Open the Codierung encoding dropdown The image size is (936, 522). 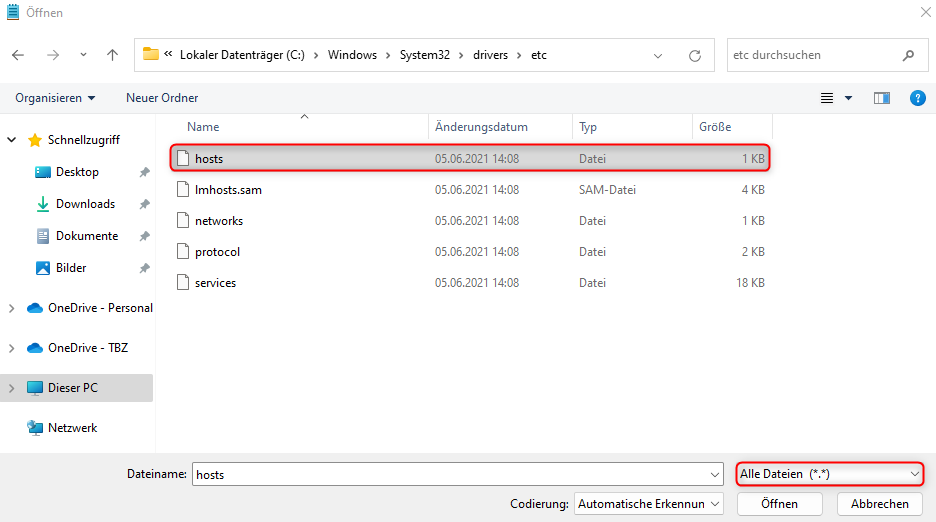(x=650, y=504)
